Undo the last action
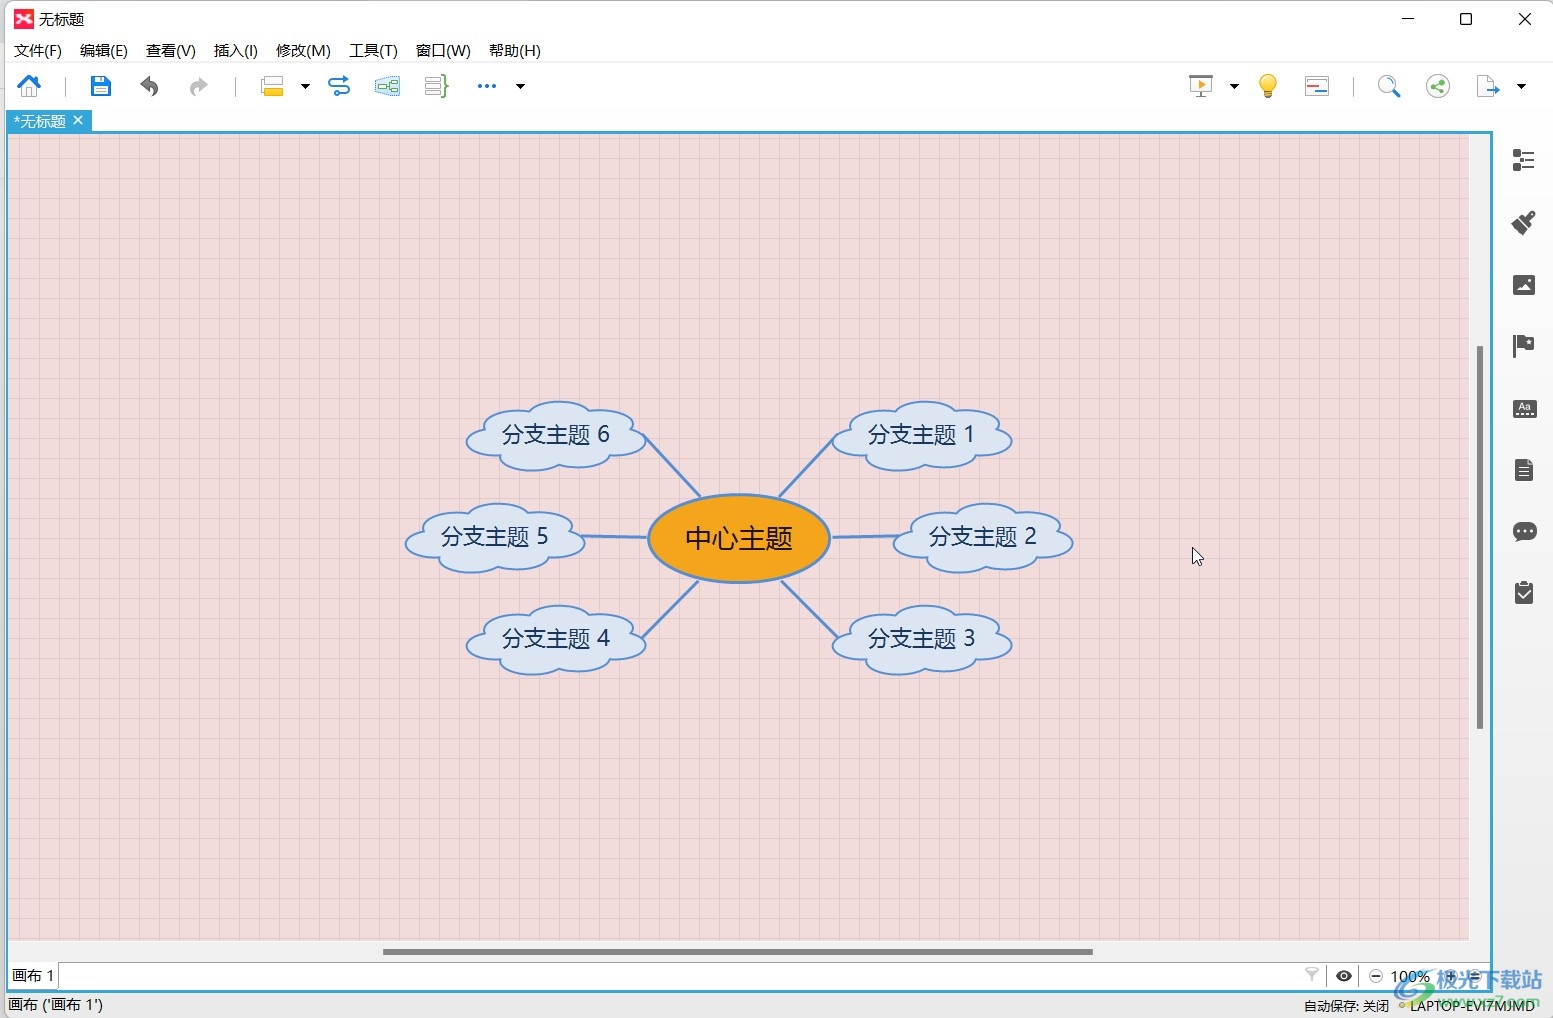Viewport: 1553px width, 1018px height. 149,86
